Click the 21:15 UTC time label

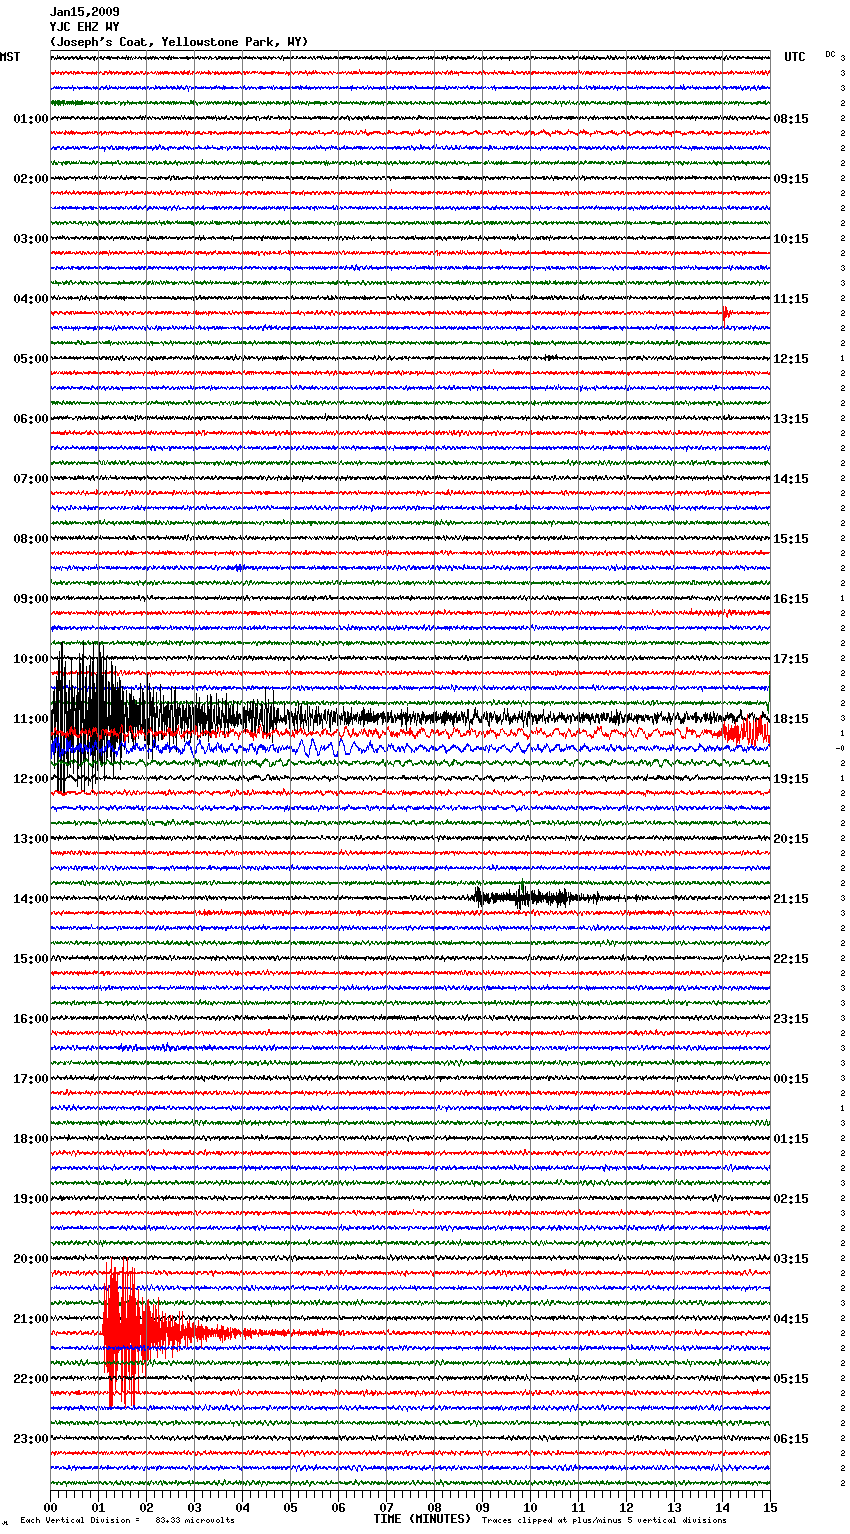click(791, 899)
